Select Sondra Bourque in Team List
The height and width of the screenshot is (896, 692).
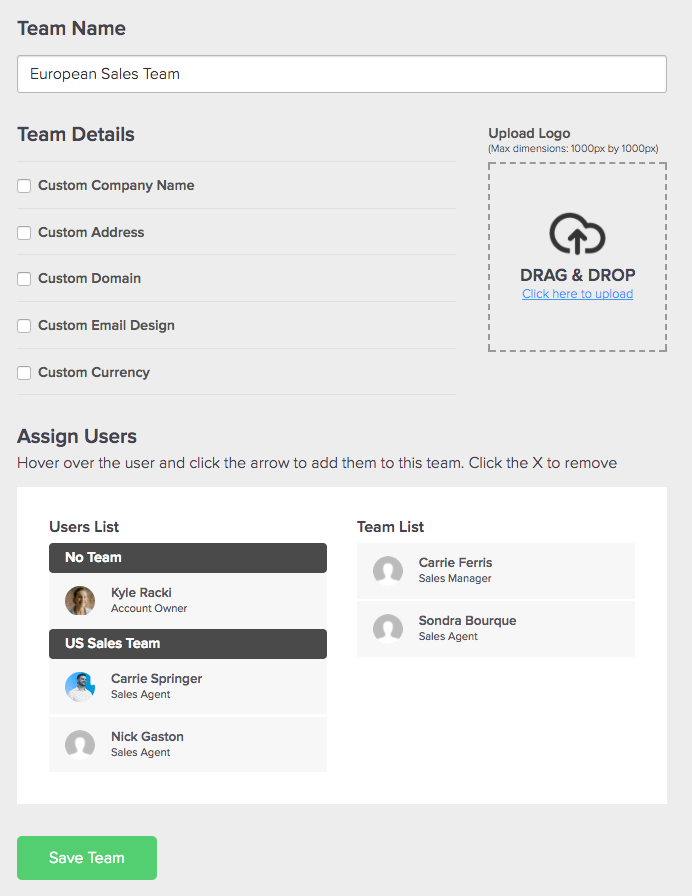pyautogui.click(x=496, y=629)
